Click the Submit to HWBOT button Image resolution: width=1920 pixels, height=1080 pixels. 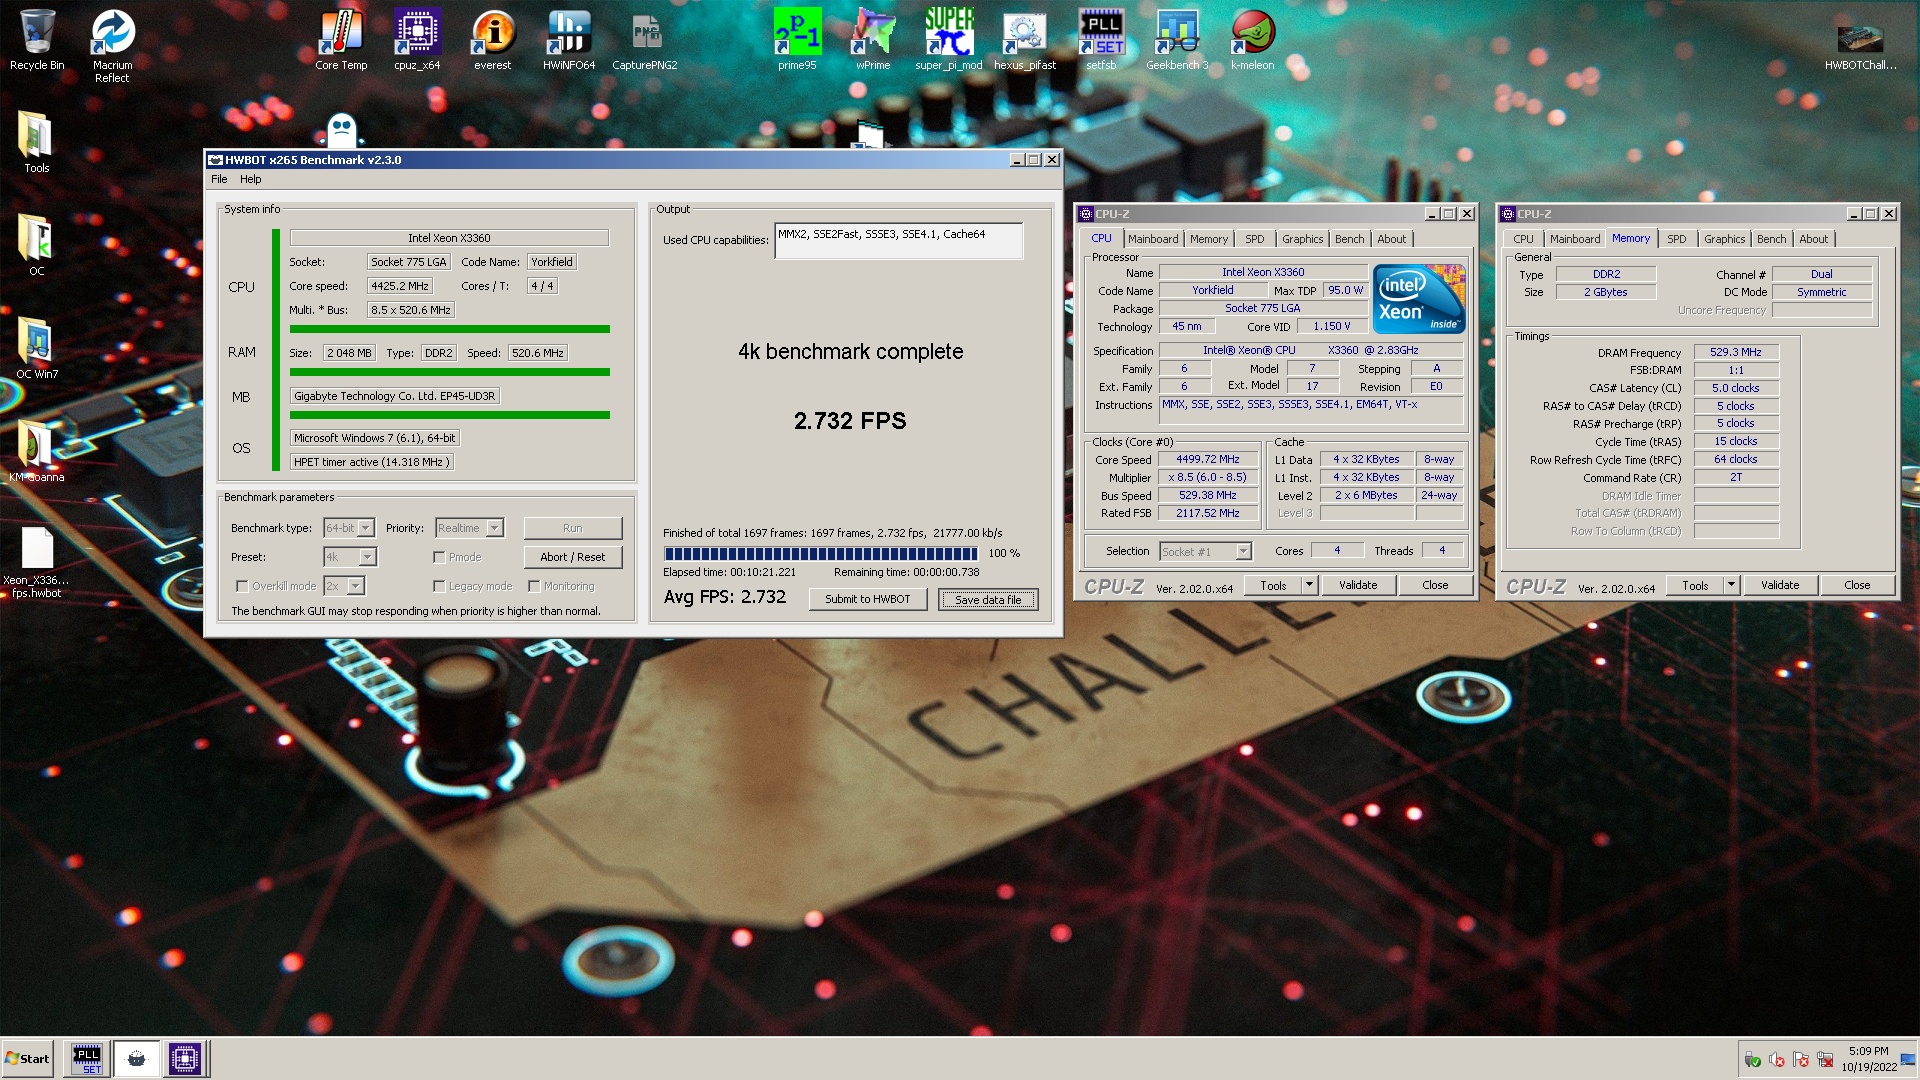[867, 599]
